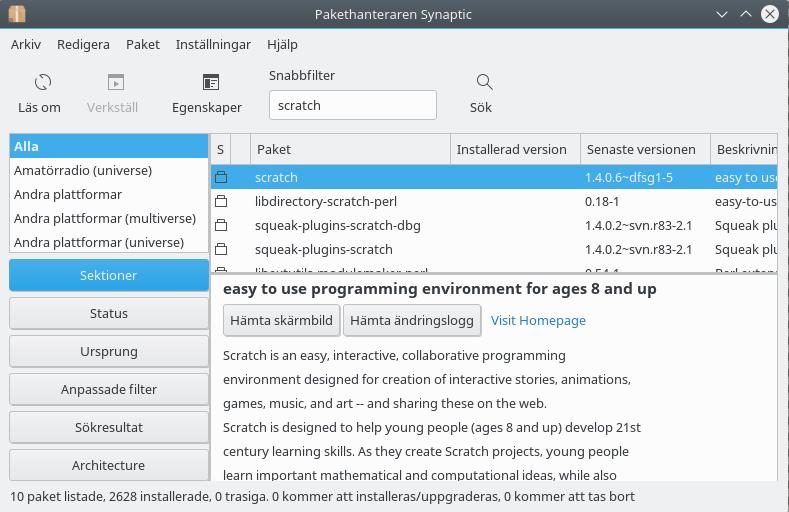The width and height of the screenshot is (789, 512).
Task: Open the Visit Homepage link
Action: [x=538, y=320]
